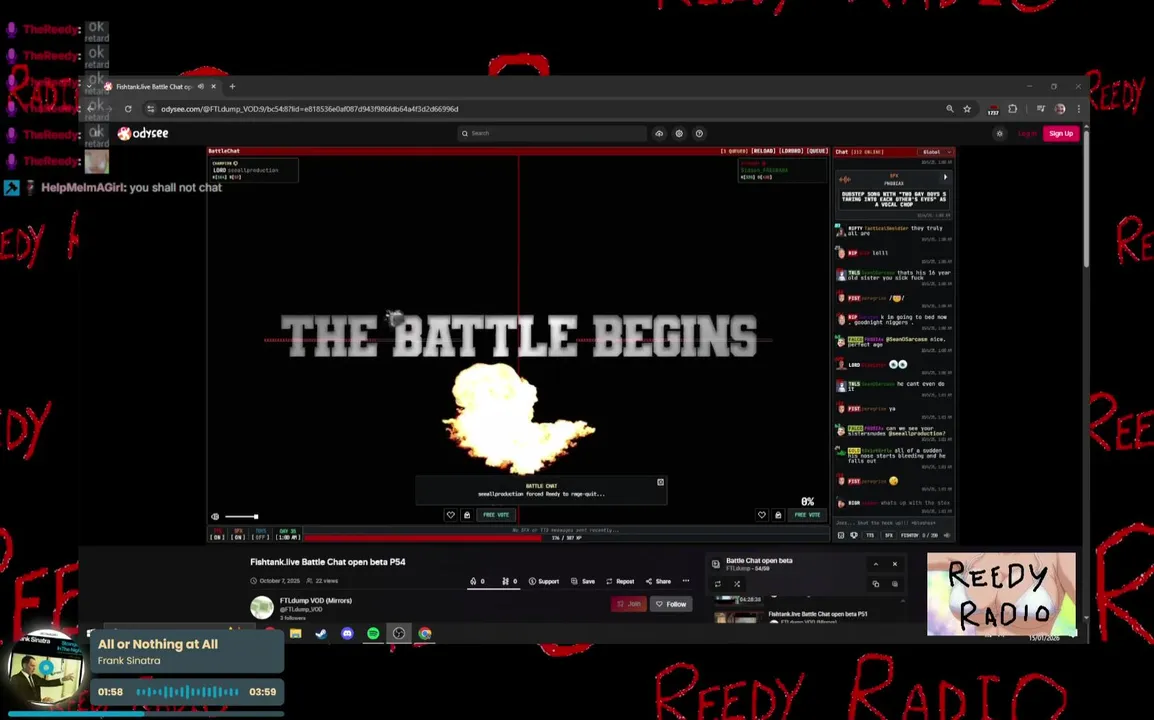Open OBS Studio from the taskbar
This screenshot has width=1154, height=720.
pos(399,633)
